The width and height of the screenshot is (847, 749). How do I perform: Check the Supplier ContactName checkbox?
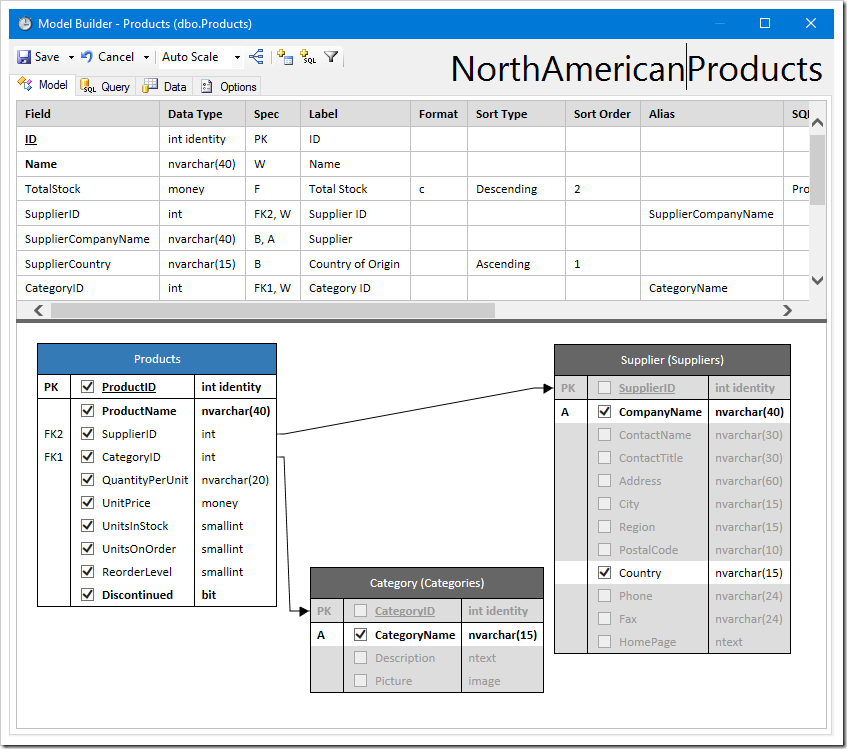604,435
